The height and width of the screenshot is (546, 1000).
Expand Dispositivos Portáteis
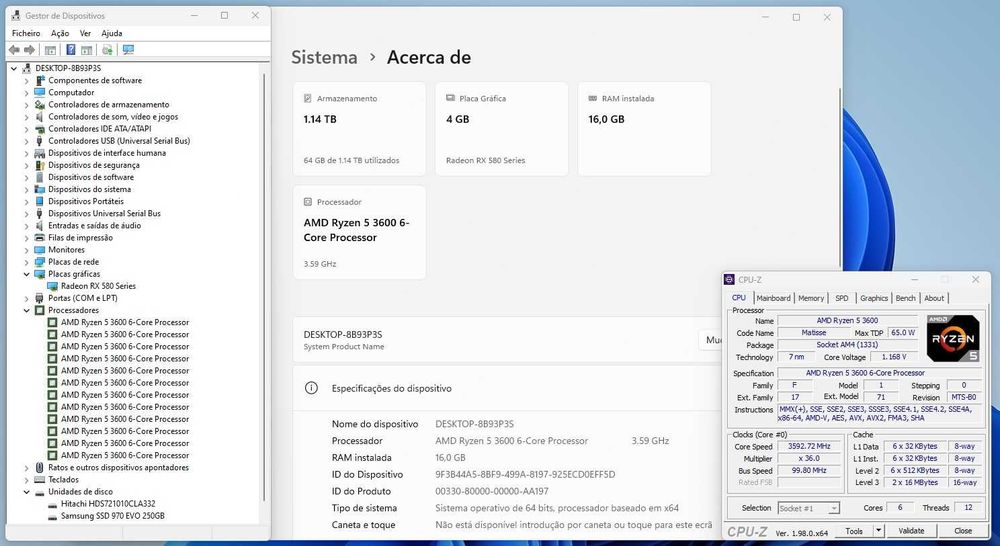click(26, 202)
